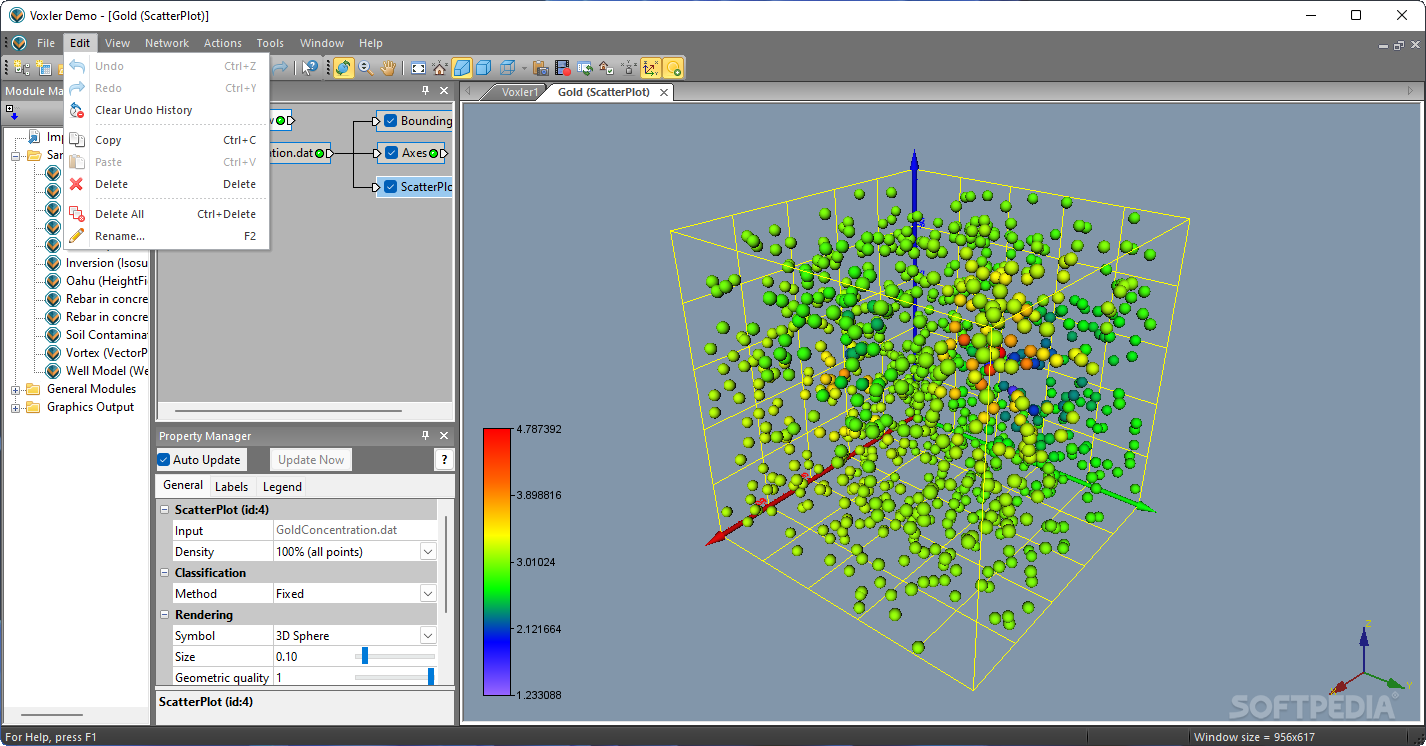Click the Size slider handle
This screenshot has height=746, width=1426.
click(365, 656)
